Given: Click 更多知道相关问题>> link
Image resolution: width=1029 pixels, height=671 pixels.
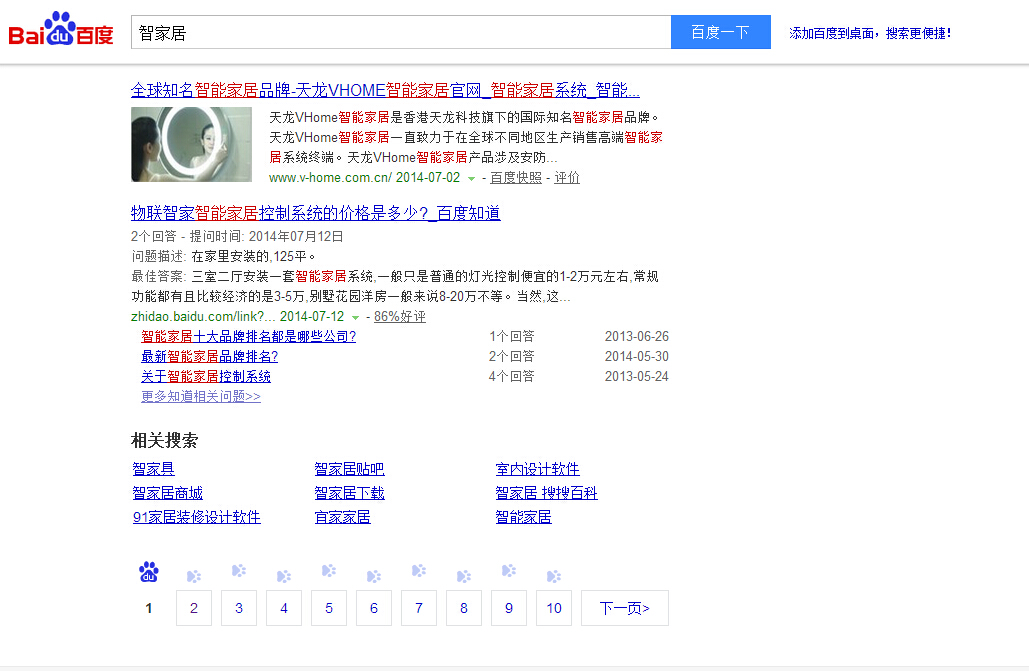Looking at the screenshot, I should (201, 396).
